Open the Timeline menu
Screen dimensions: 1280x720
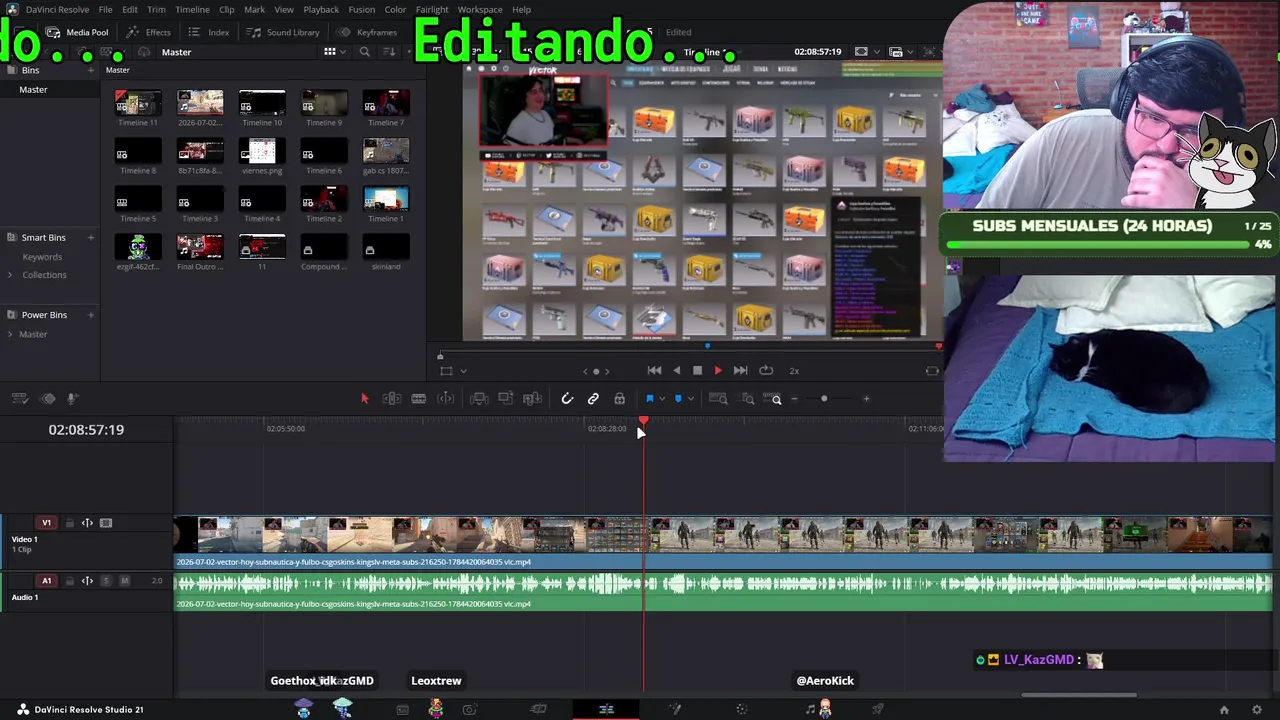click(192, 10)
